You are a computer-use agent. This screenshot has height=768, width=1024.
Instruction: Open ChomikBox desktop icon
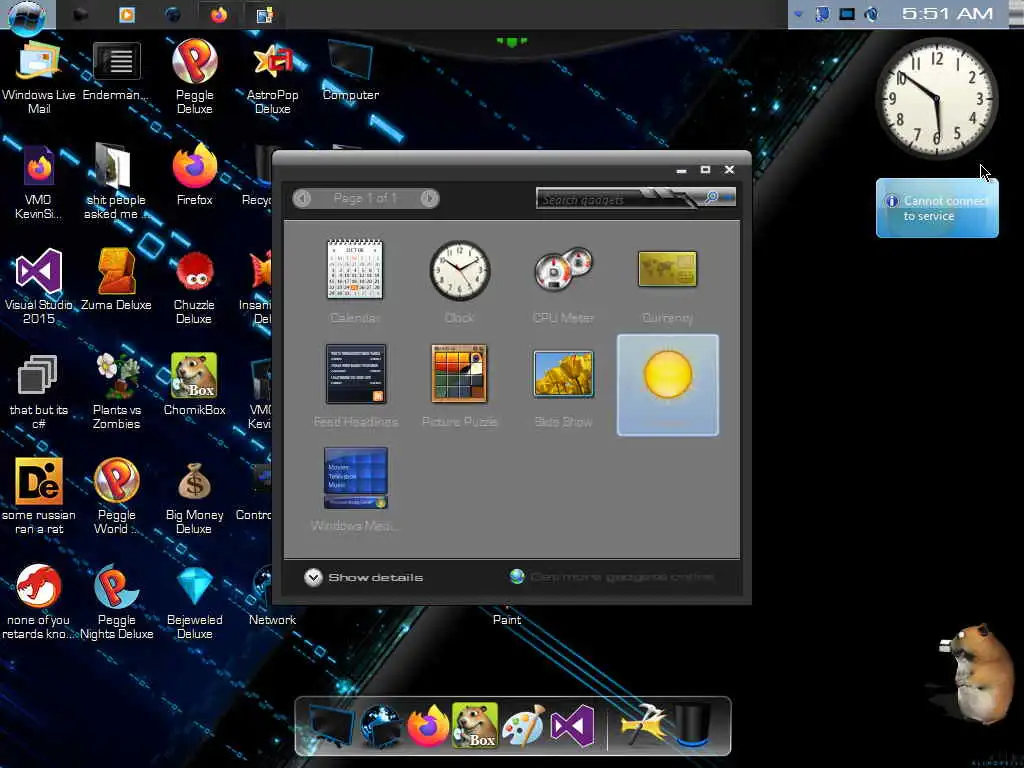(195, 385)
